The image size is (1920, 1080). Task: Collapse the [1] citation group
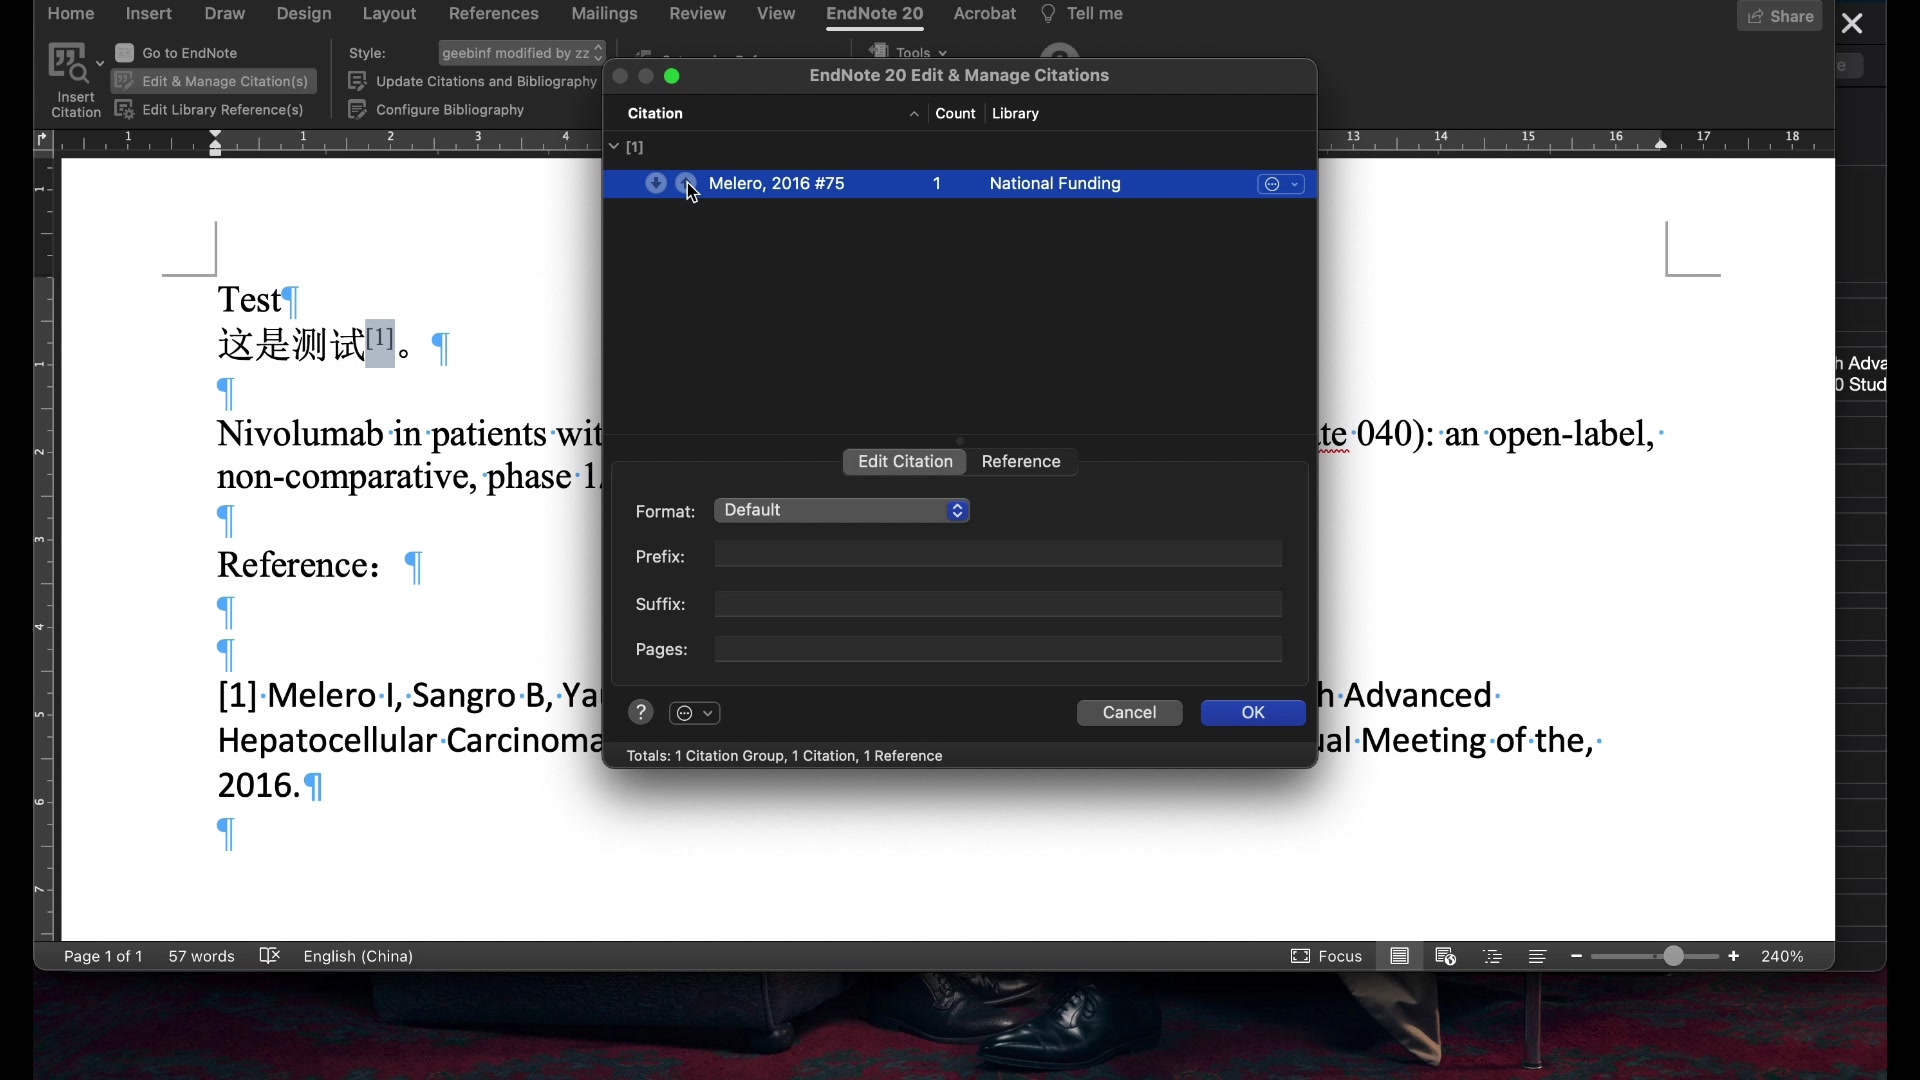click(x=614, y=147)
